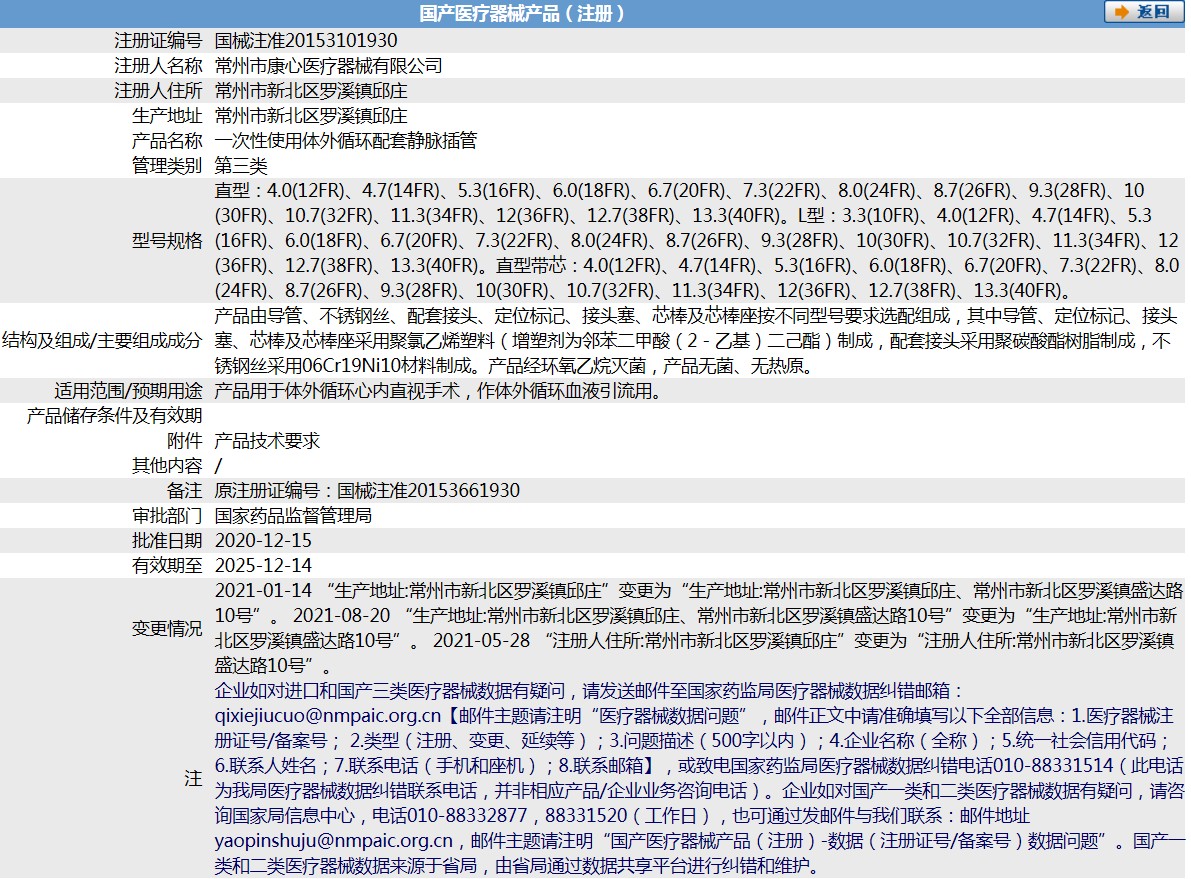This screenshot has width=1191, height=879.
Task: Click expiry date 2025-12-14
Action: 264,565
